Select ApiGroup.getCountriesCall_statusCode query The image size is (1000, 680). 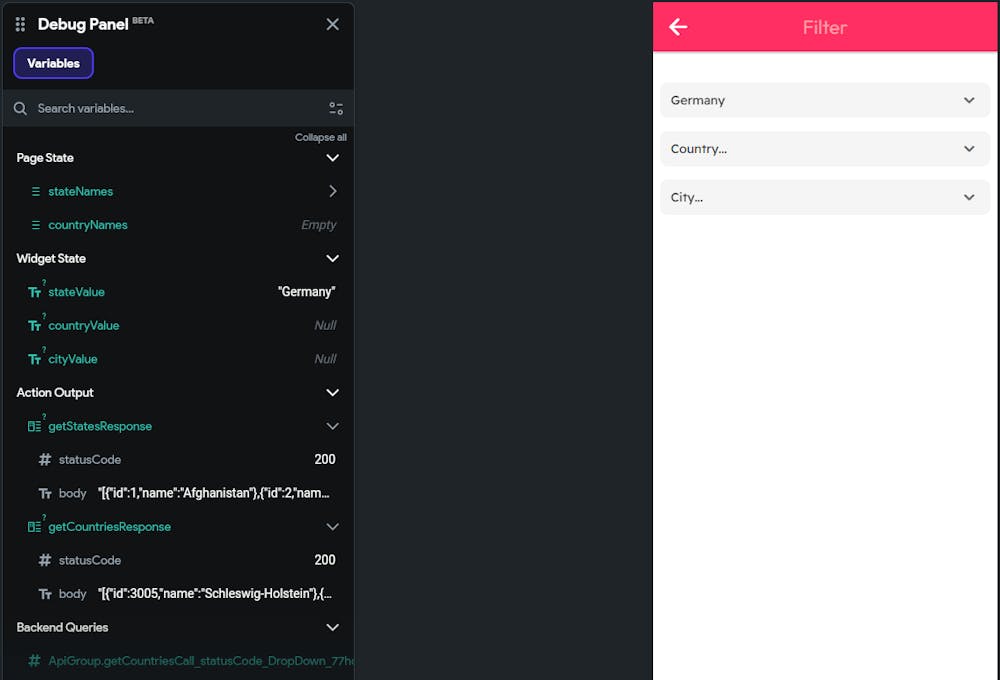[x=201, y=661]
